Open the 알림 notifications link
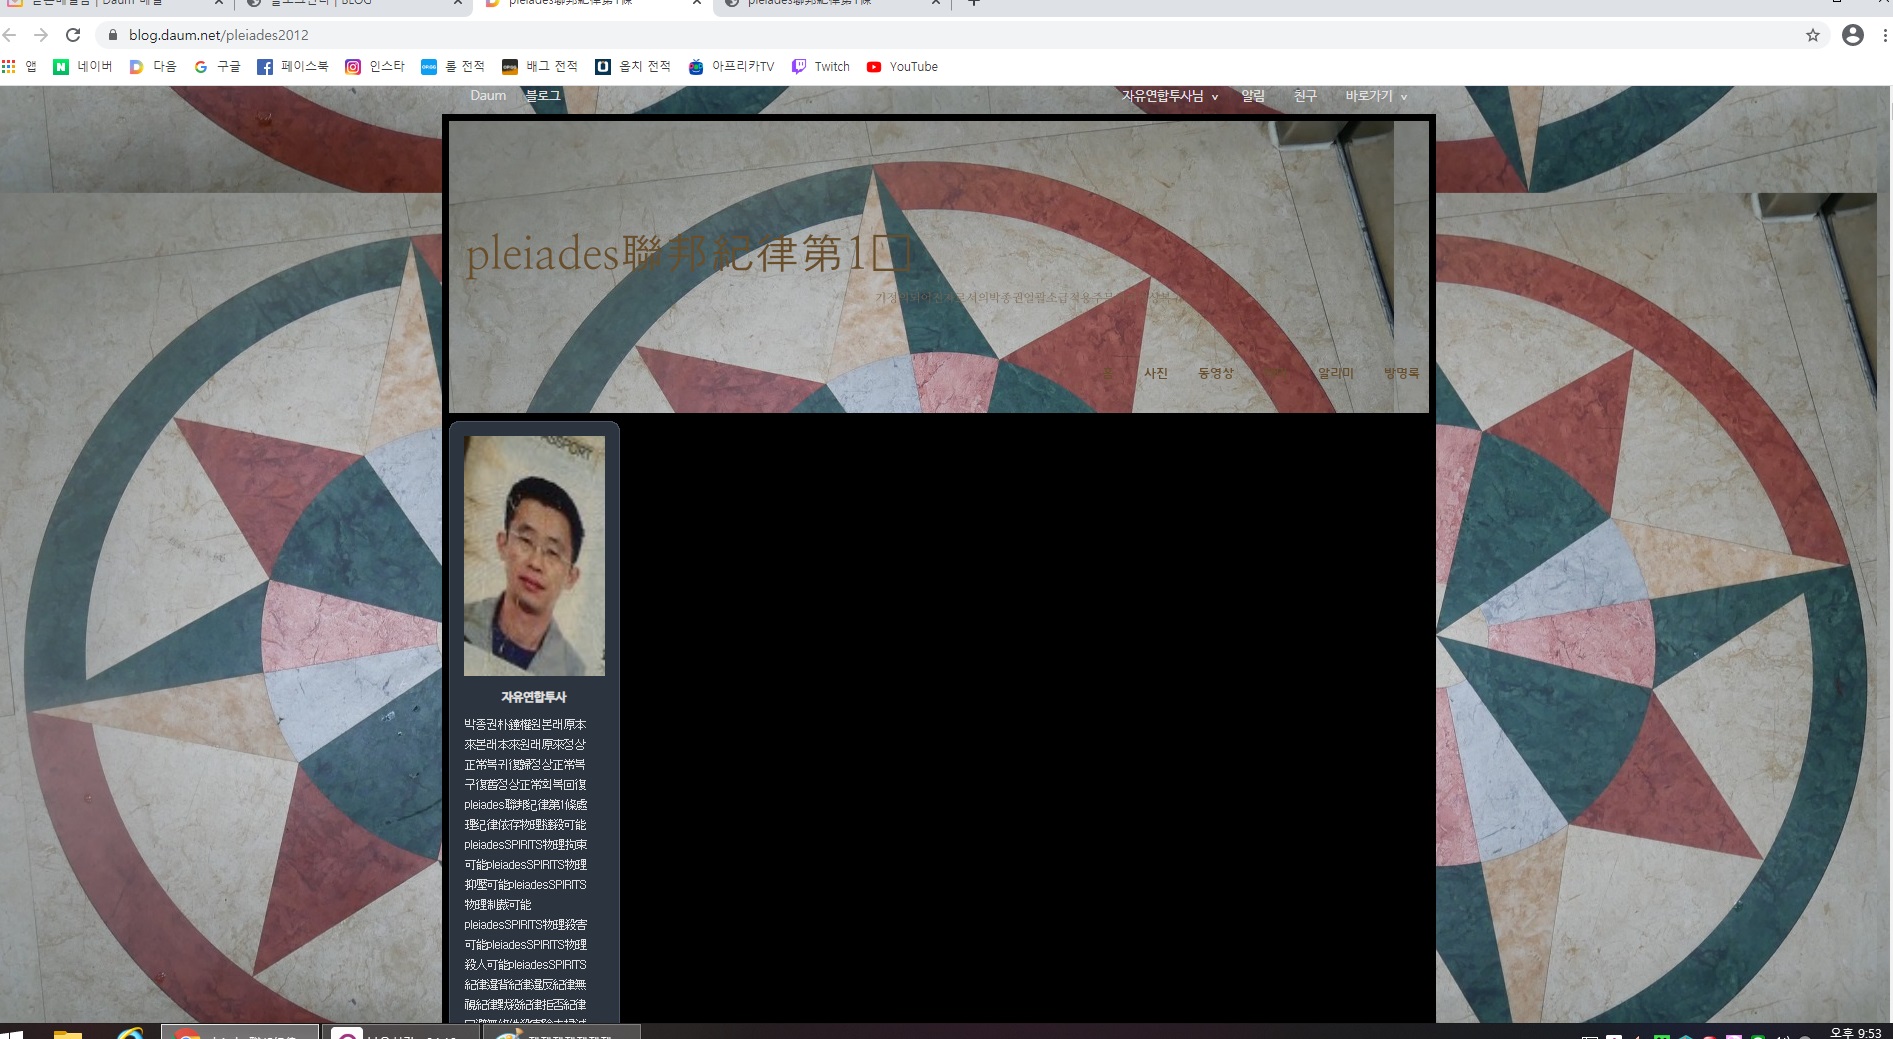Screen dimensions: 1893x1039 pyautogui.click(x=1253, y=96)
